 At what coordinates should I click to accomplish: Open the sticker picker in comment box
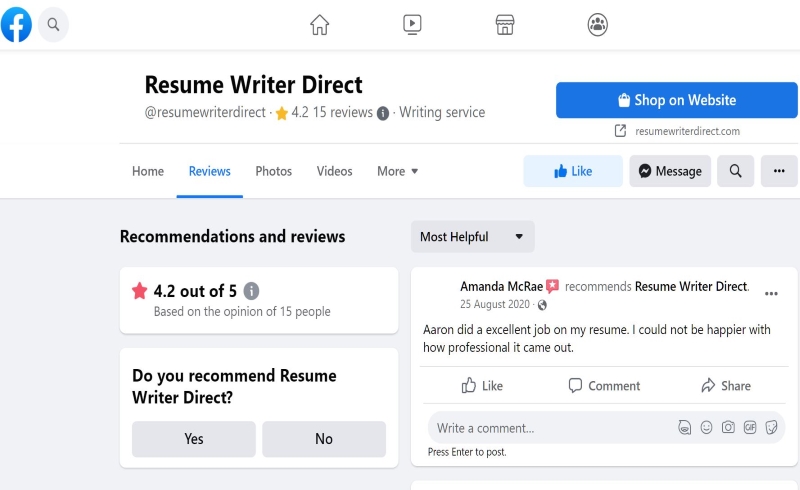point(771,427)
